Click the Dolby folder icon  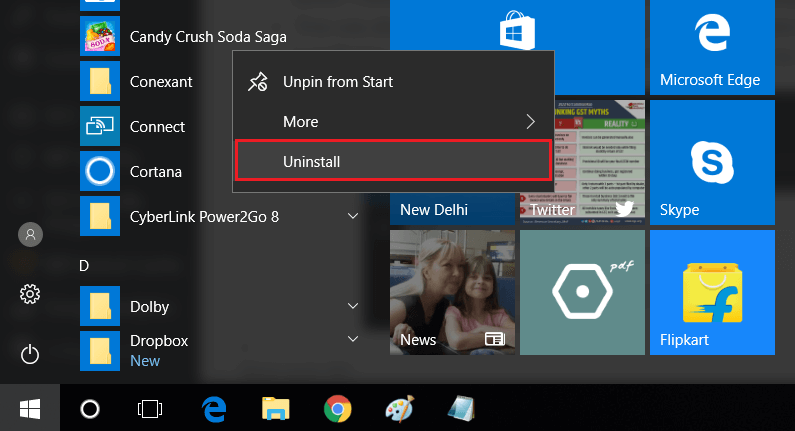tap(100, 306)
